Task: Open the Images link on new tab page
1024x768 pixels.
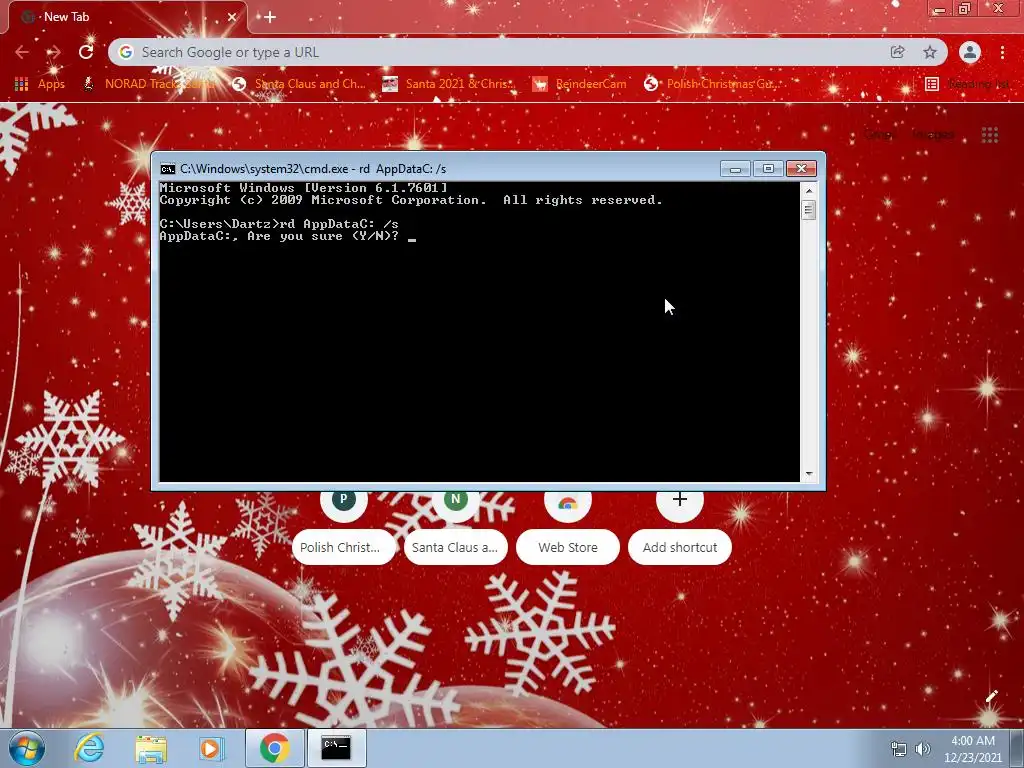Action: click(x=933, y=135)
